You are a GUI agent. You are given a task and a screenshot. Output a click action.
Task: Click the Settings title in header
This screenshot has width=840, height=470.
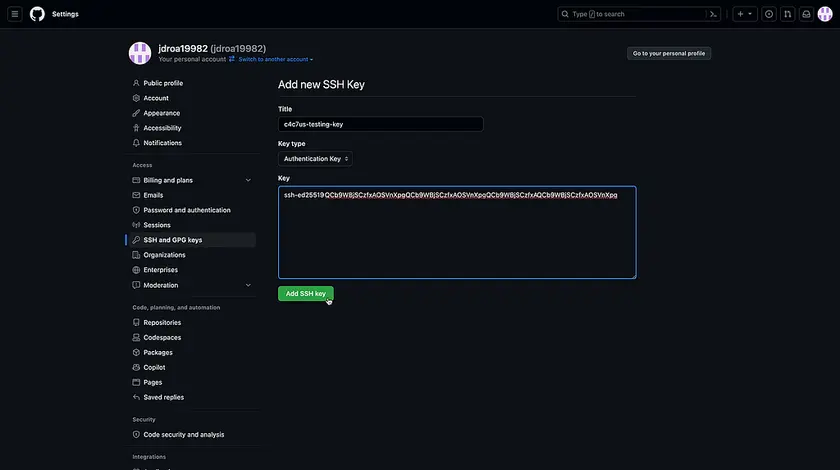[x=65, y=14]
